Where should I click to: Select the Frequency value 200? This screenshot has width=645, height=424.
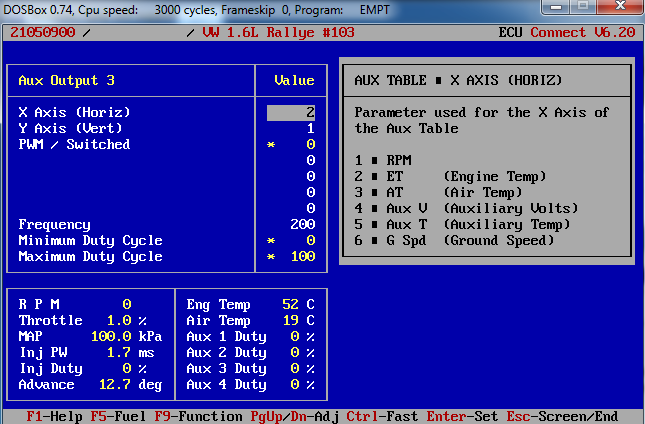coord(302,225)
